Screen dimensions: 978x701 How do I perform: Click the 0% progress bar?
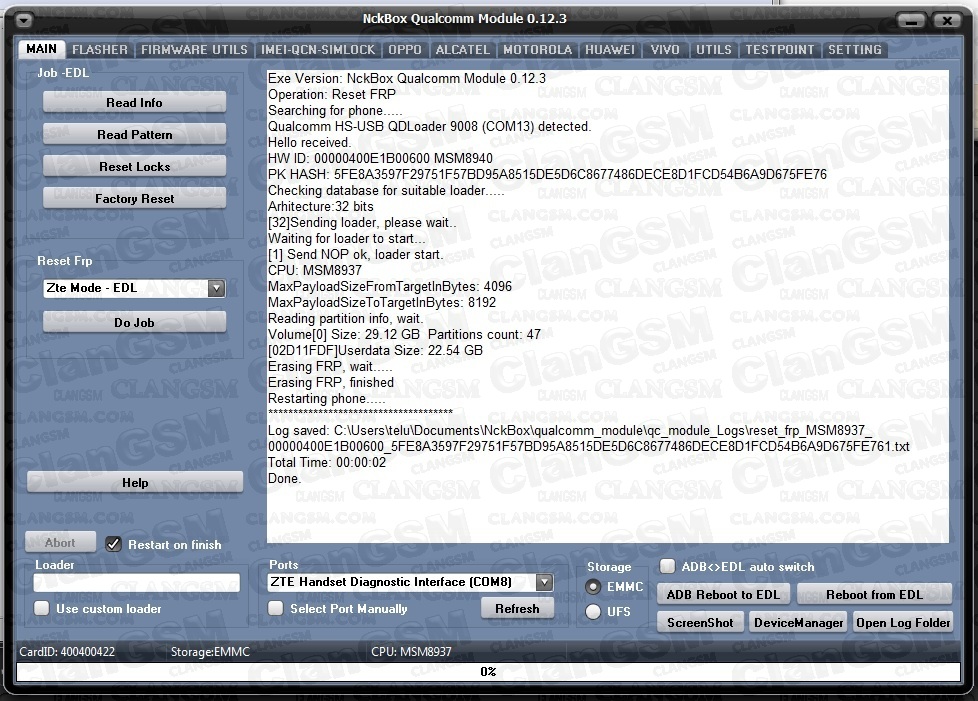[x=488, y=672]
